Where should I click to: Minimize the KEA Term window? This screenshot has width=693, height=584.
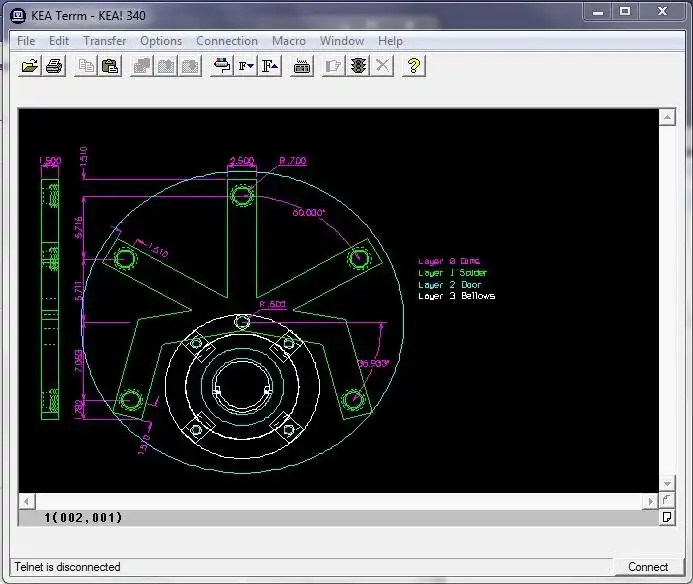click(x=598, y=12)
